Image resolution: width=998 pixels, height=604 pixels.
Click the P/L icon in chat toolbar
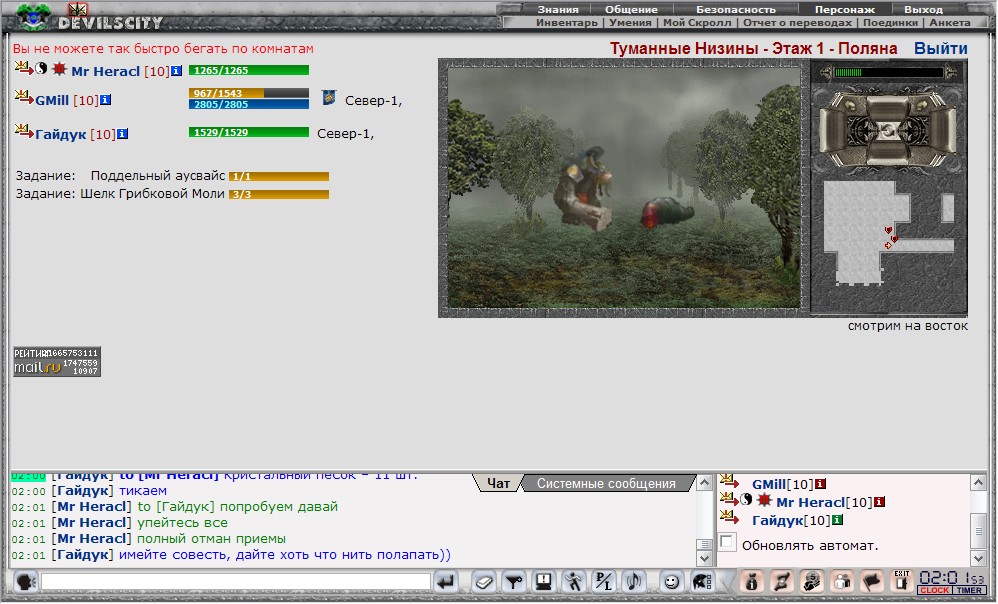[603, 581]
